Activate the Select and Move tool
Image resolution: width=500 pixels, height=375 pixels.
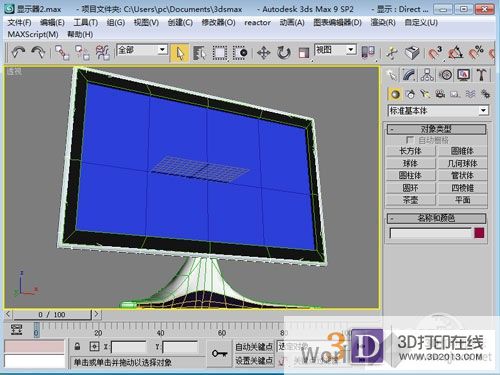(263, 53)
